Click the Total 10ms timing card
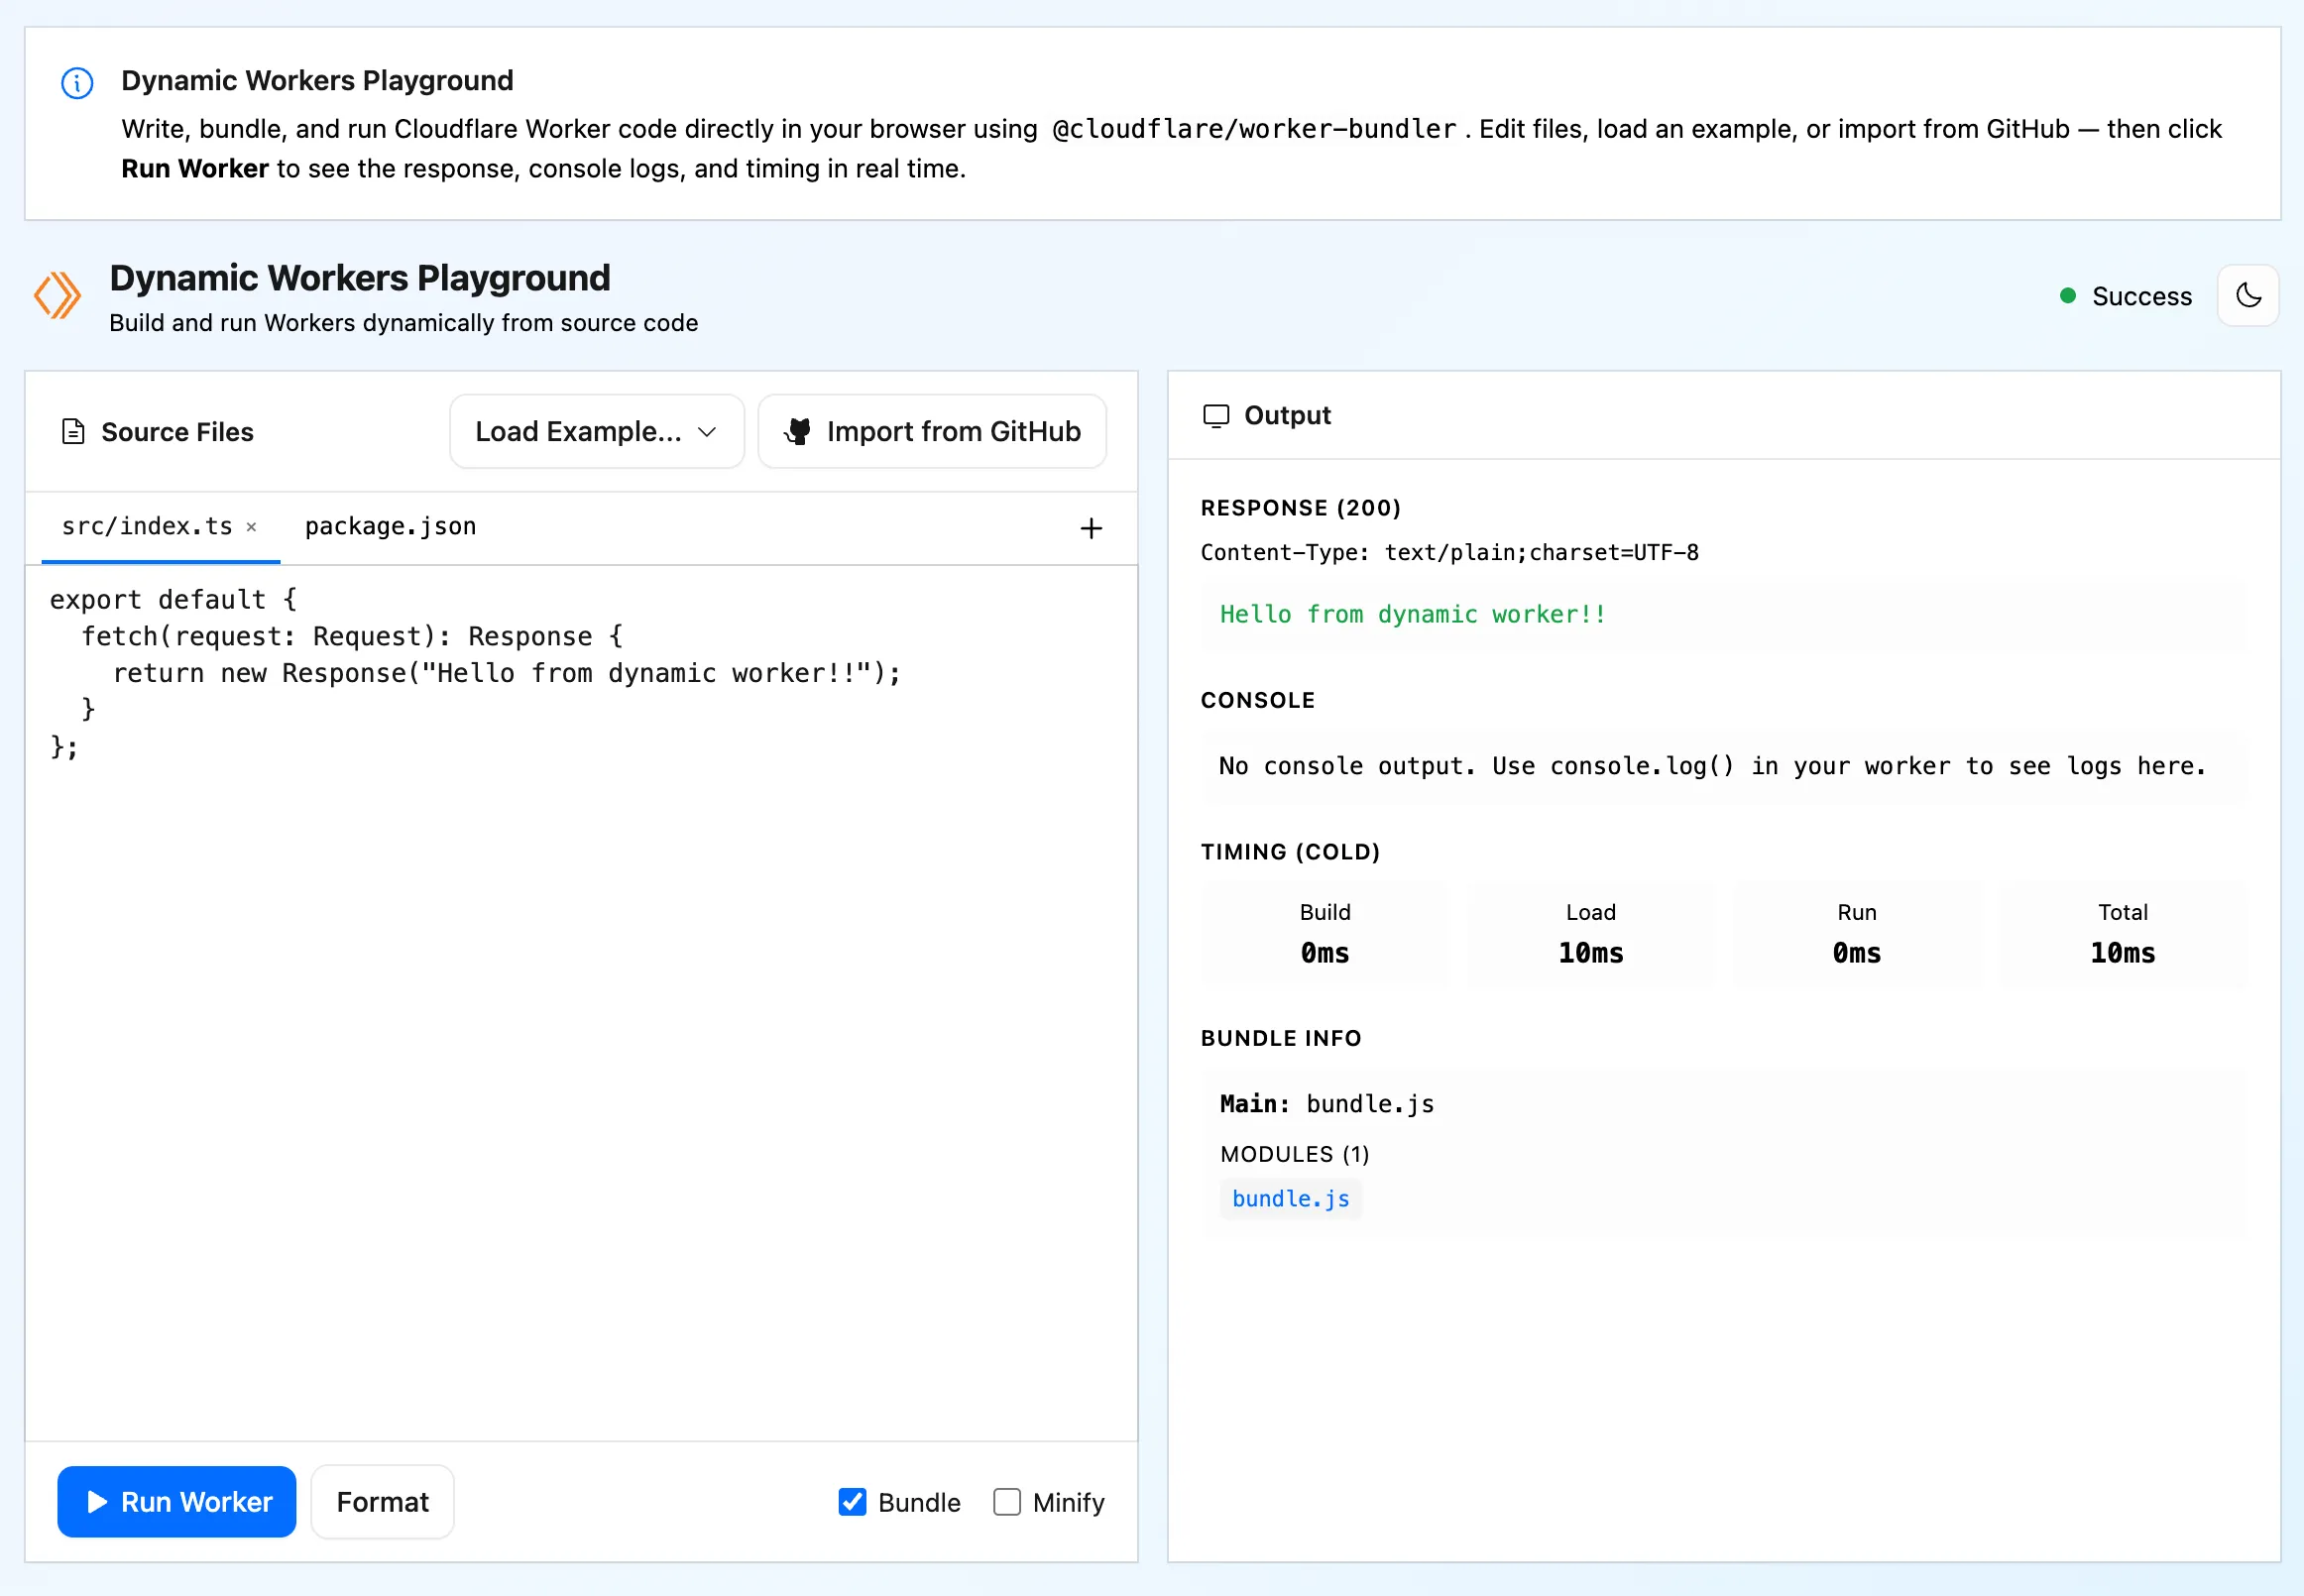The width and height of the screenshot is (2304, 1596). [x=2123, y=934]
